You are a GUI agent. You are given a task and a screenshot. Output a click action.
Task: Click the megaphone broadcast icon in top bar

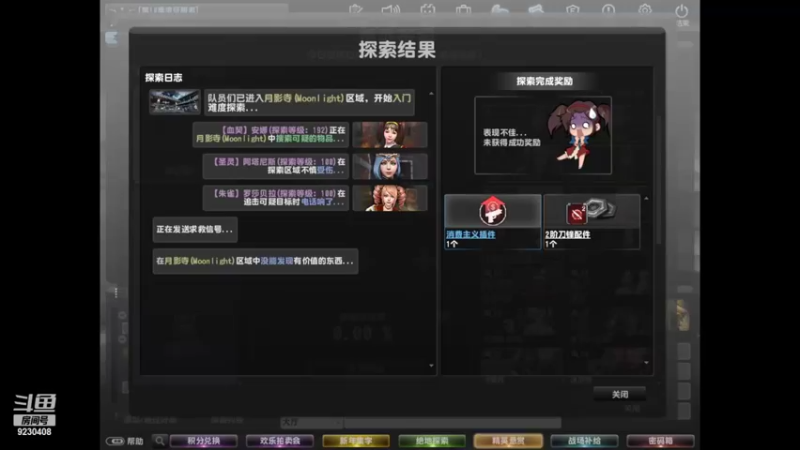[x=391, y=10]
